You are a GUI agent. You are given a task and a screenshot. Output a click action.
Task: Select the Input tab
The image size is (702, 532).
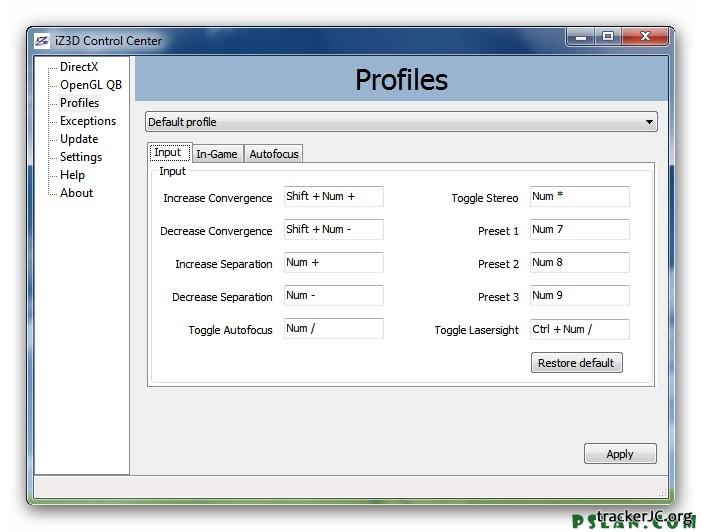click(168, 152)
